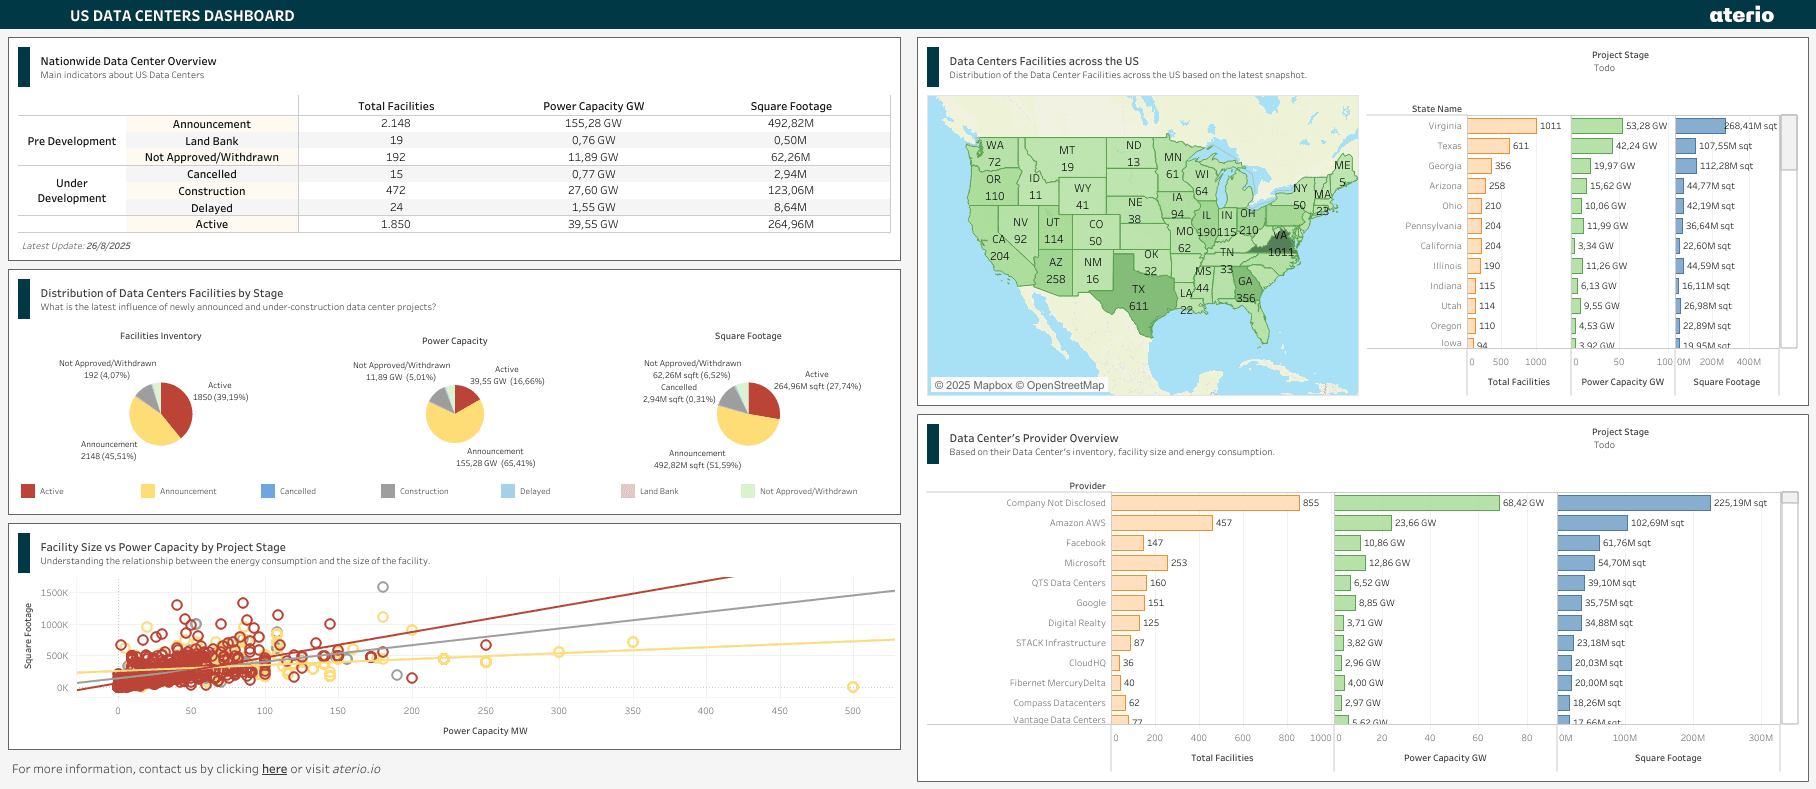1816x789 pixels.
Task: Select the Cancelled blue legend swatch
Action: [x=268, y=491]
